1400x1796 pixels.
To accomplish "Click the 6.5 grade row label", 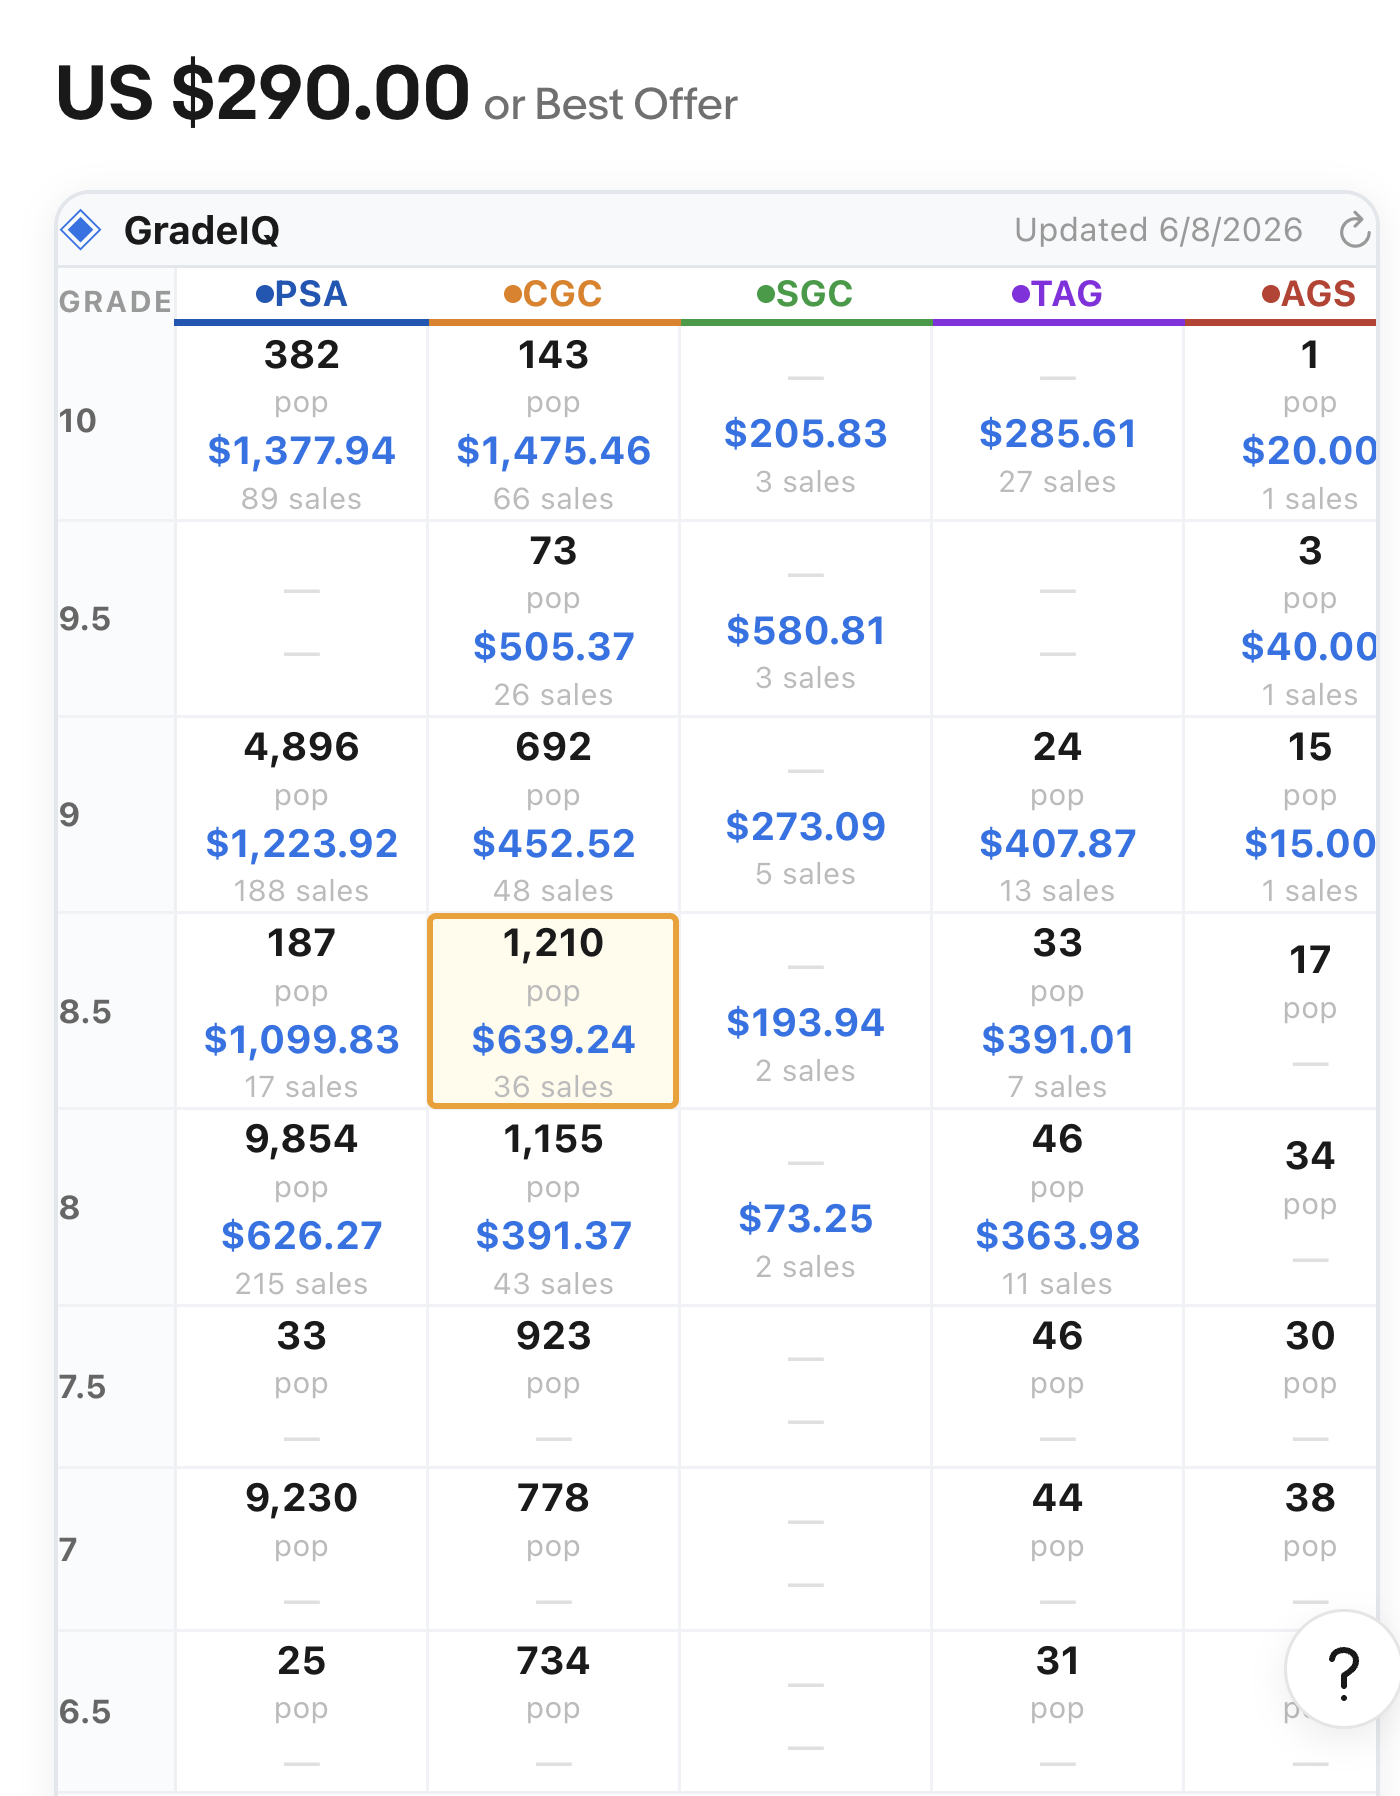I will click(x=85, y=1712).
